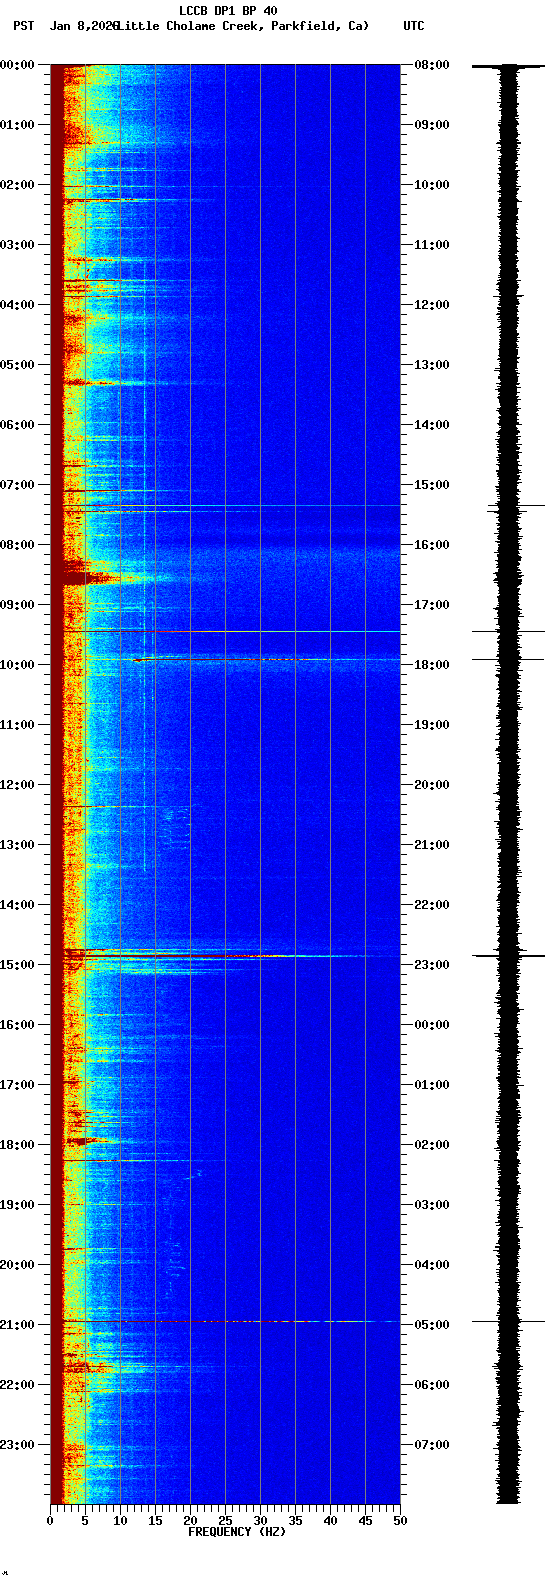The height and width of the screenshot is (1584, 552).
Task: Click the PST '15:00' time label
Action: [x=17, y=965]
